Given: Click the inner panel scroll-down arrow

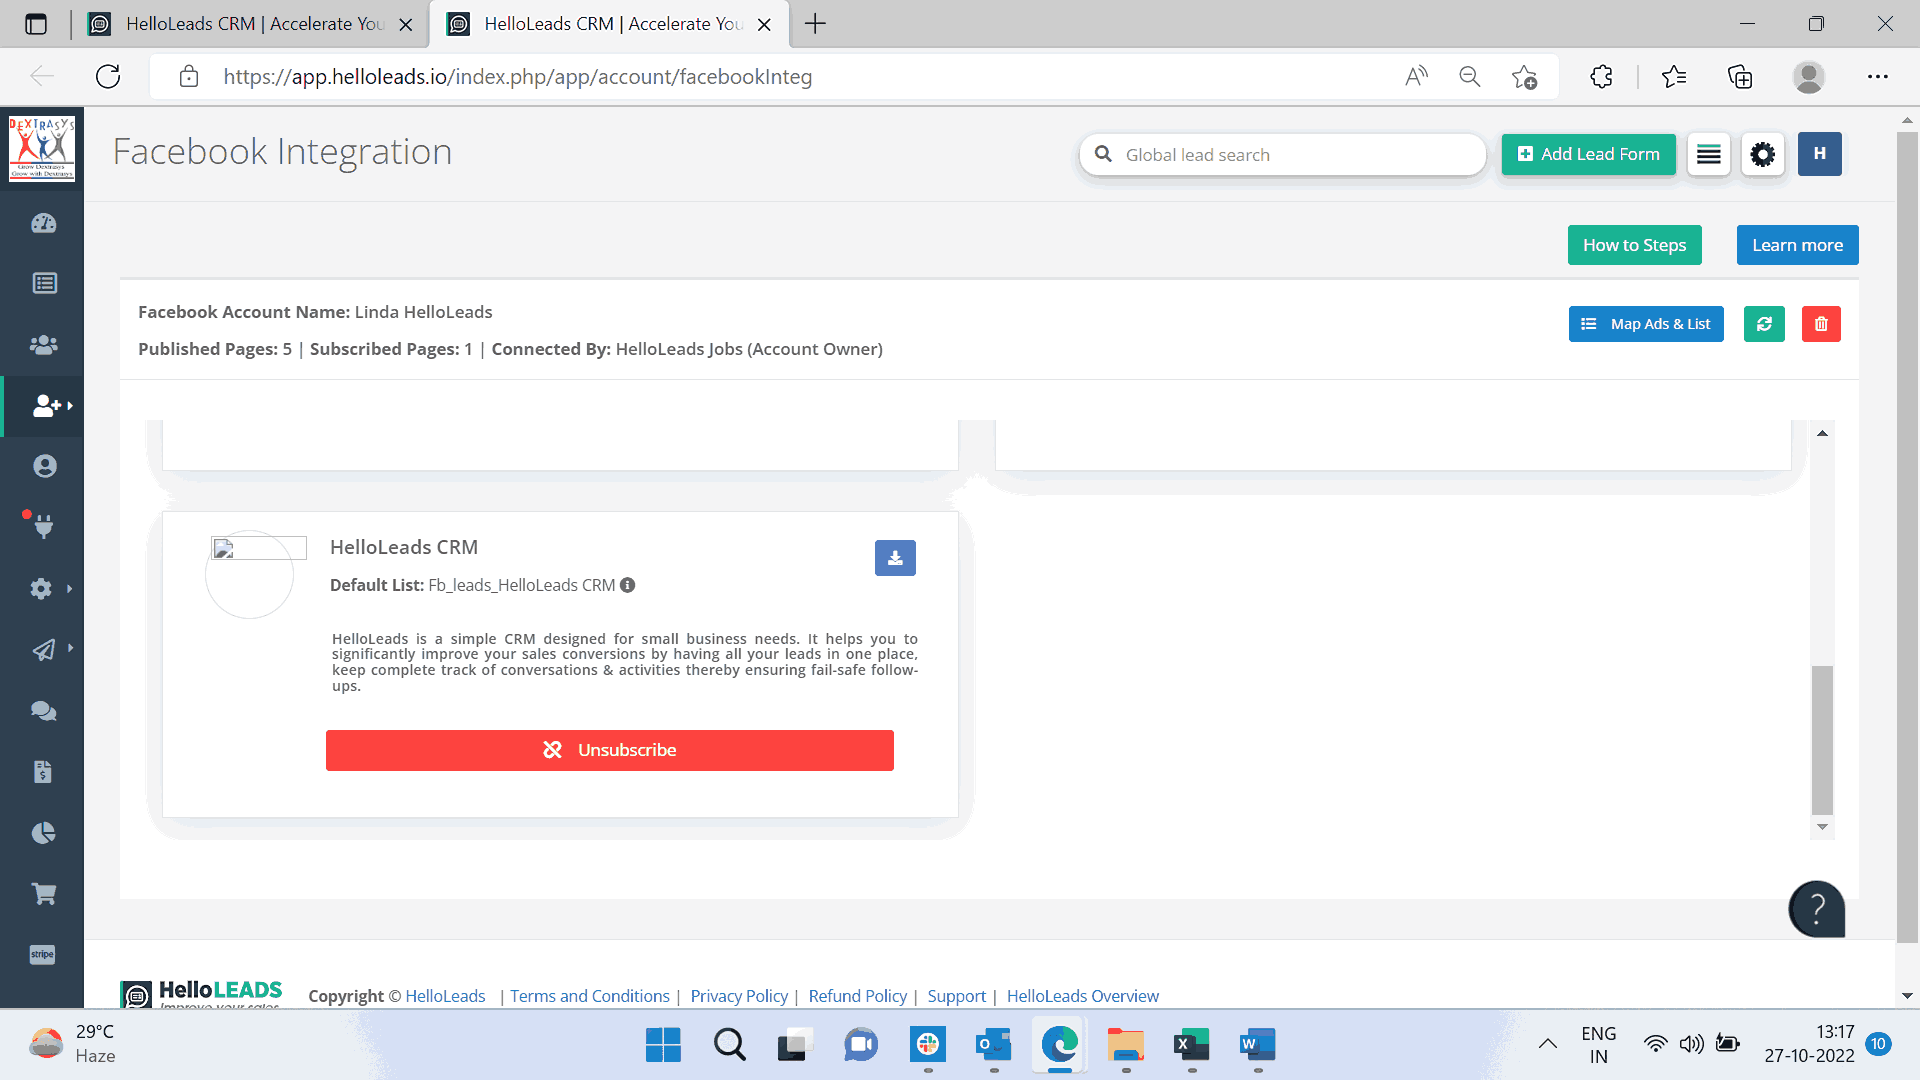Looking at the screenshot, I should pos(1823,827).
